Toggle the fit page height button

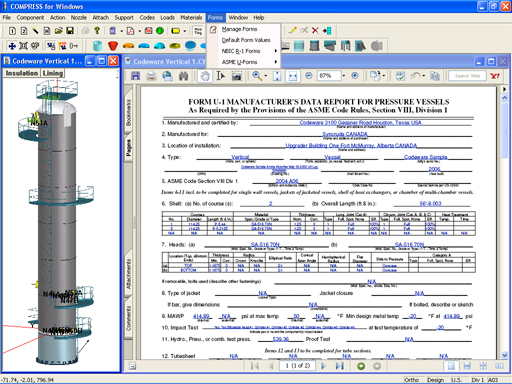(277, 76)
